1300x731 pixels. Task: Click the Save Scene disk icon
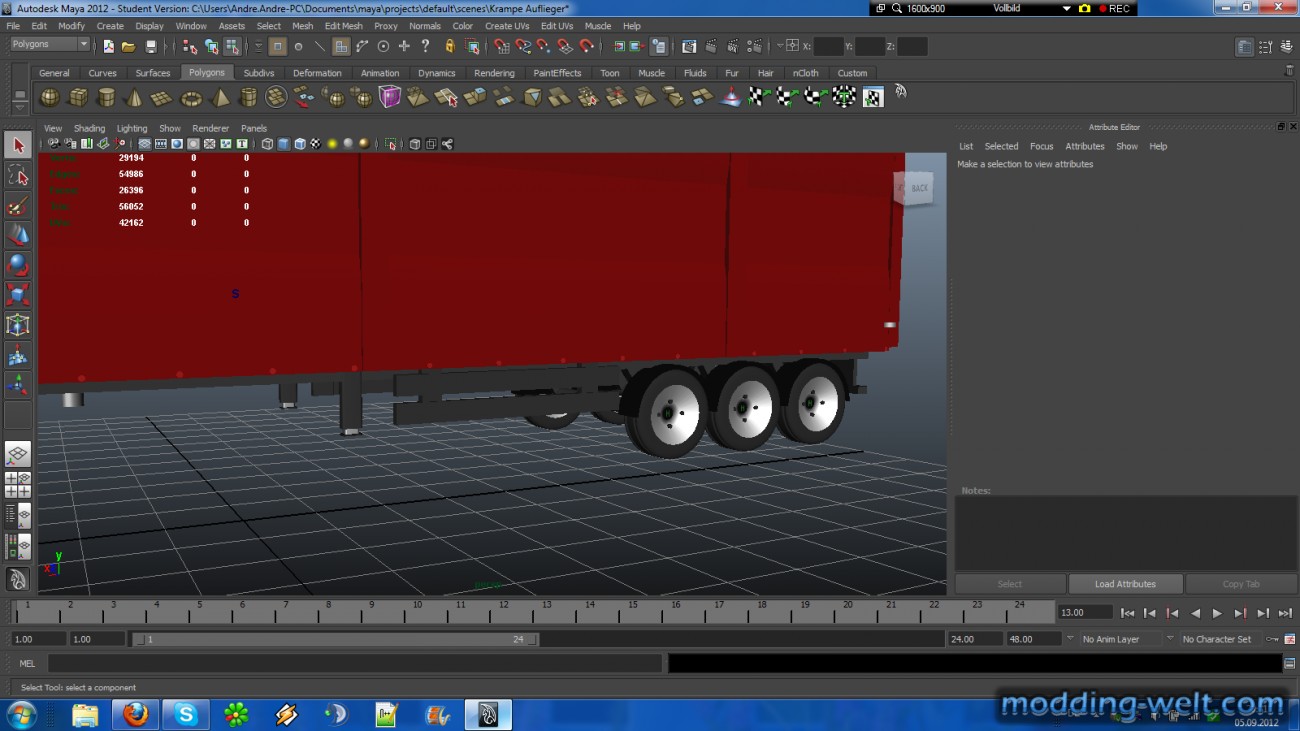tap(151, 46)
